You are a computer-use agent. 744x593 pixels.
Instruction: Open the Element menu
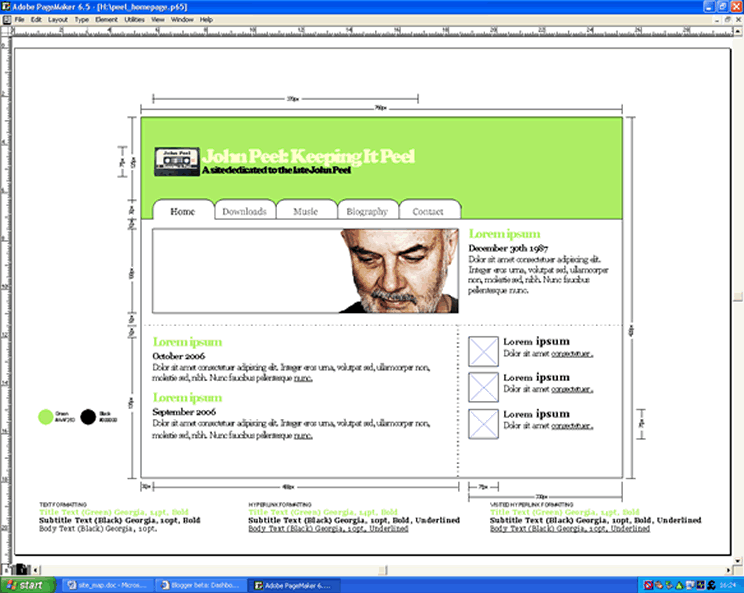pos(106,19)
